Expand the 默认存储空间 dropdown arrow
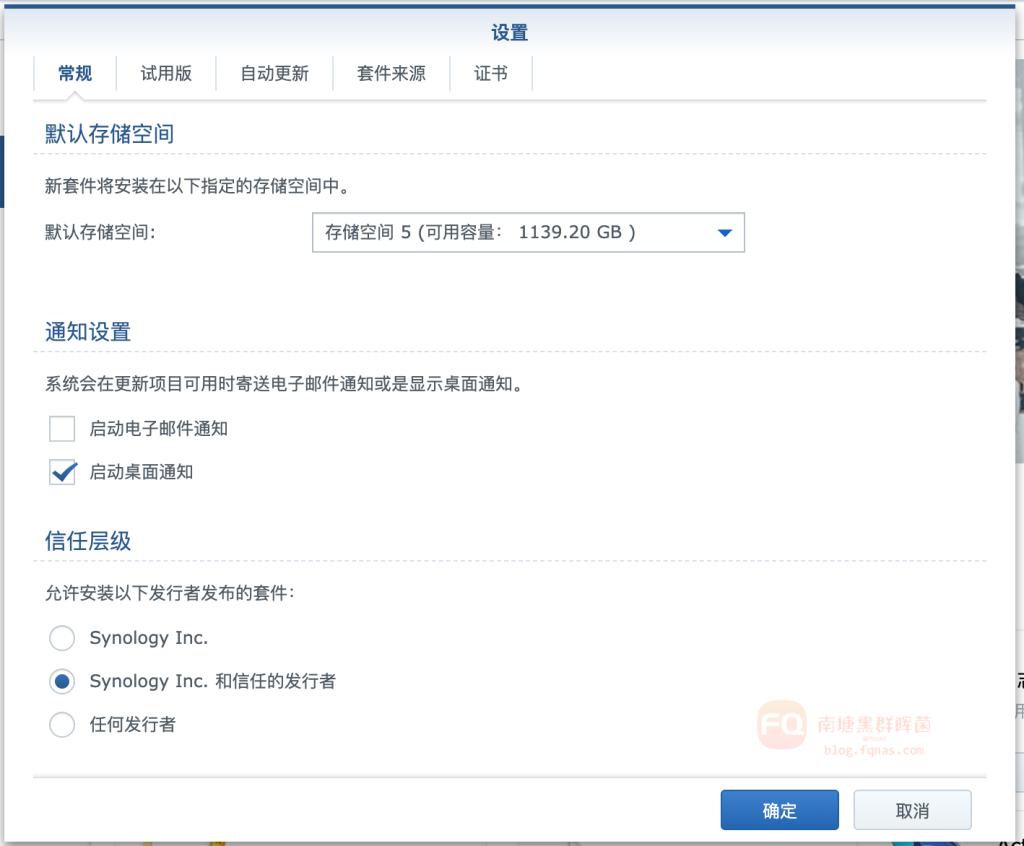The image size is (1024, 846). (725, 233)
